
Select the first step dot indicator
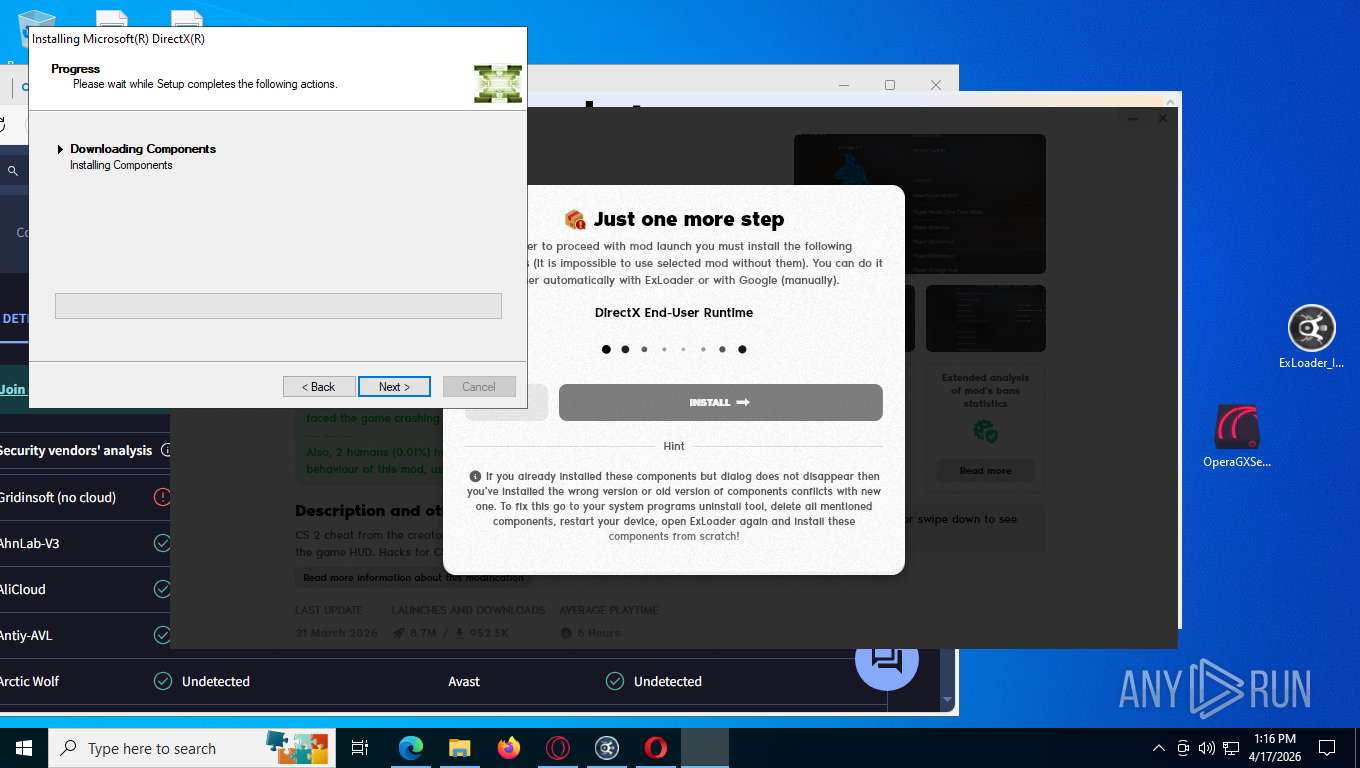tap(606, 349)
